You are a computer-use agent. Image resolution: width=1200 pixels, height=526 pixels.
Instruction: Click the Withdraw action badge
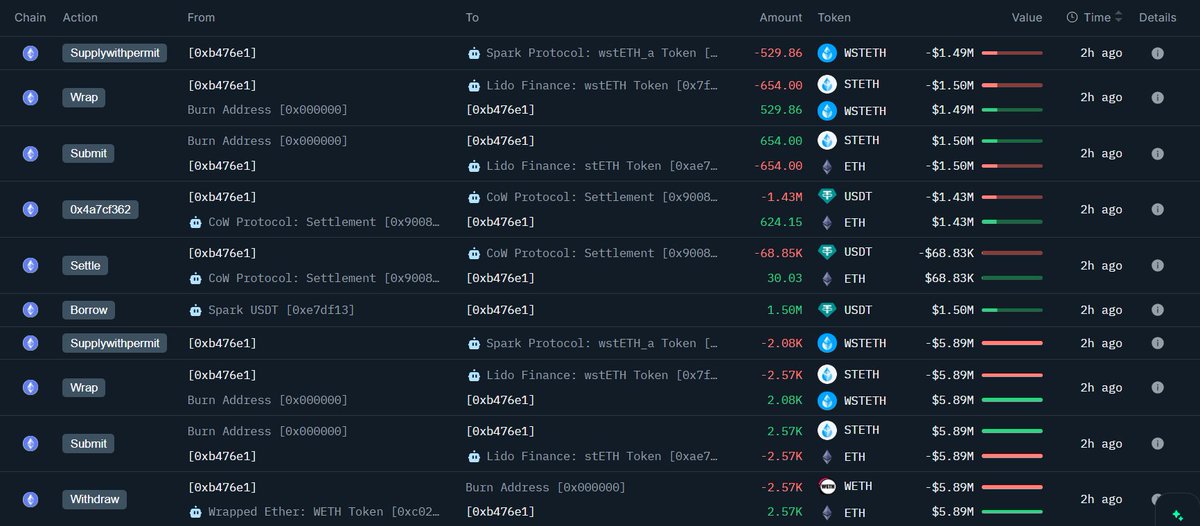(x=93, y=499)
